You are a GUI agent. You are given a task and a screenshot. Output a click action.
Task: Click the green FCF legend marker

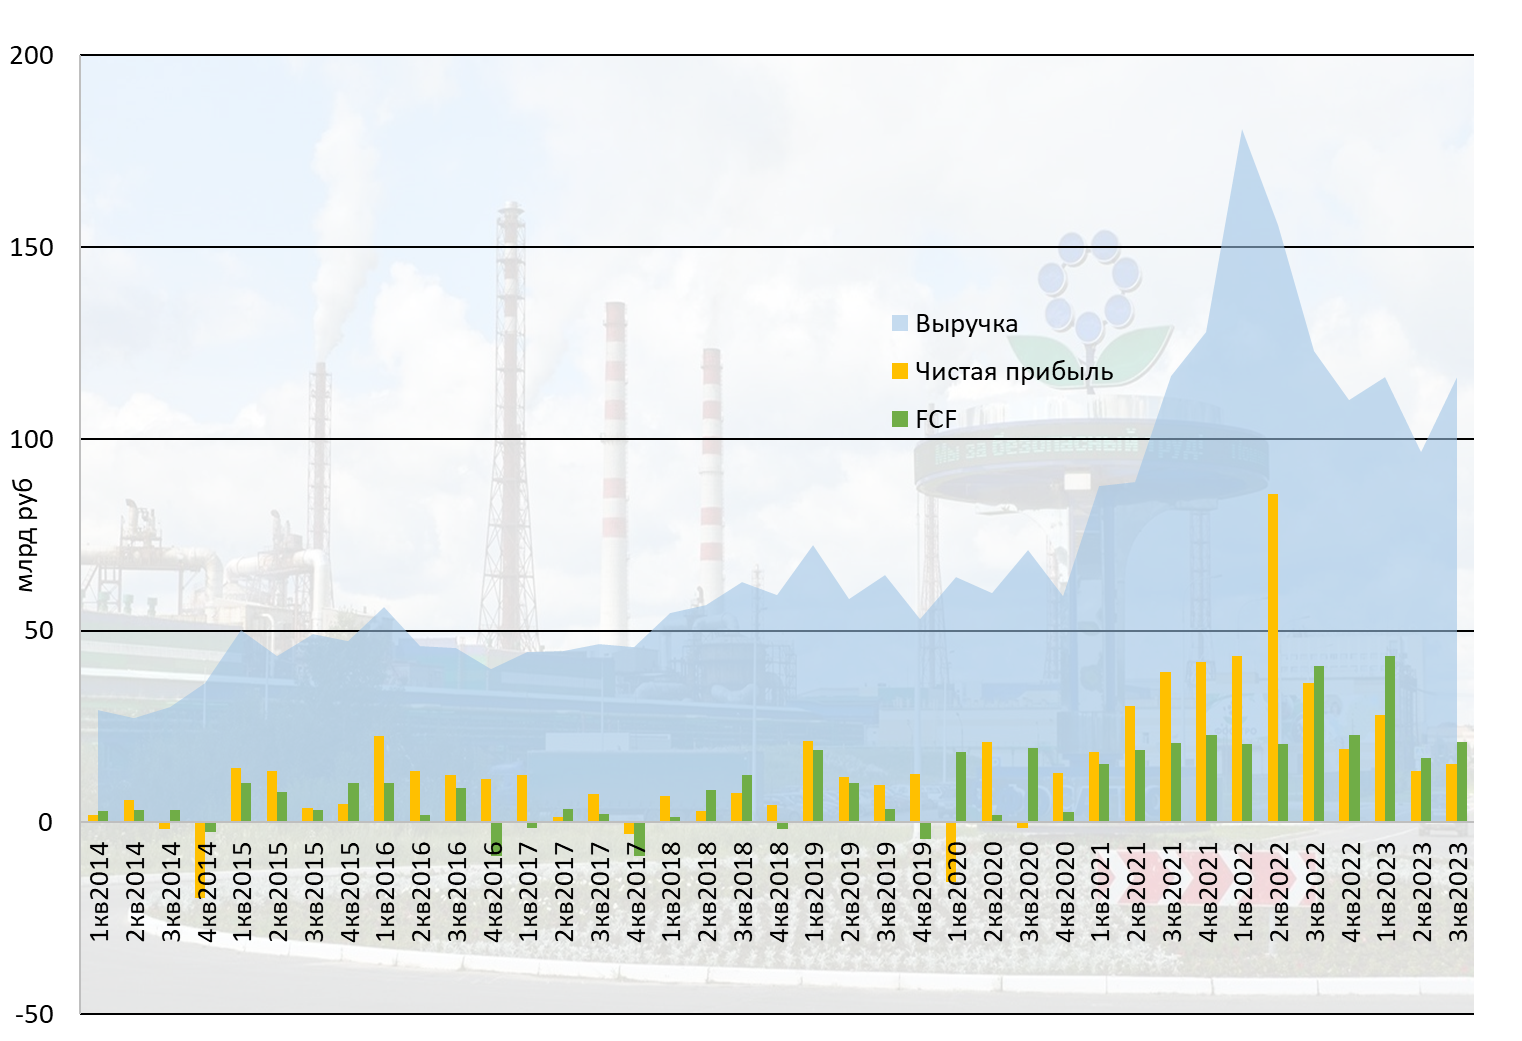click(899, 419)
